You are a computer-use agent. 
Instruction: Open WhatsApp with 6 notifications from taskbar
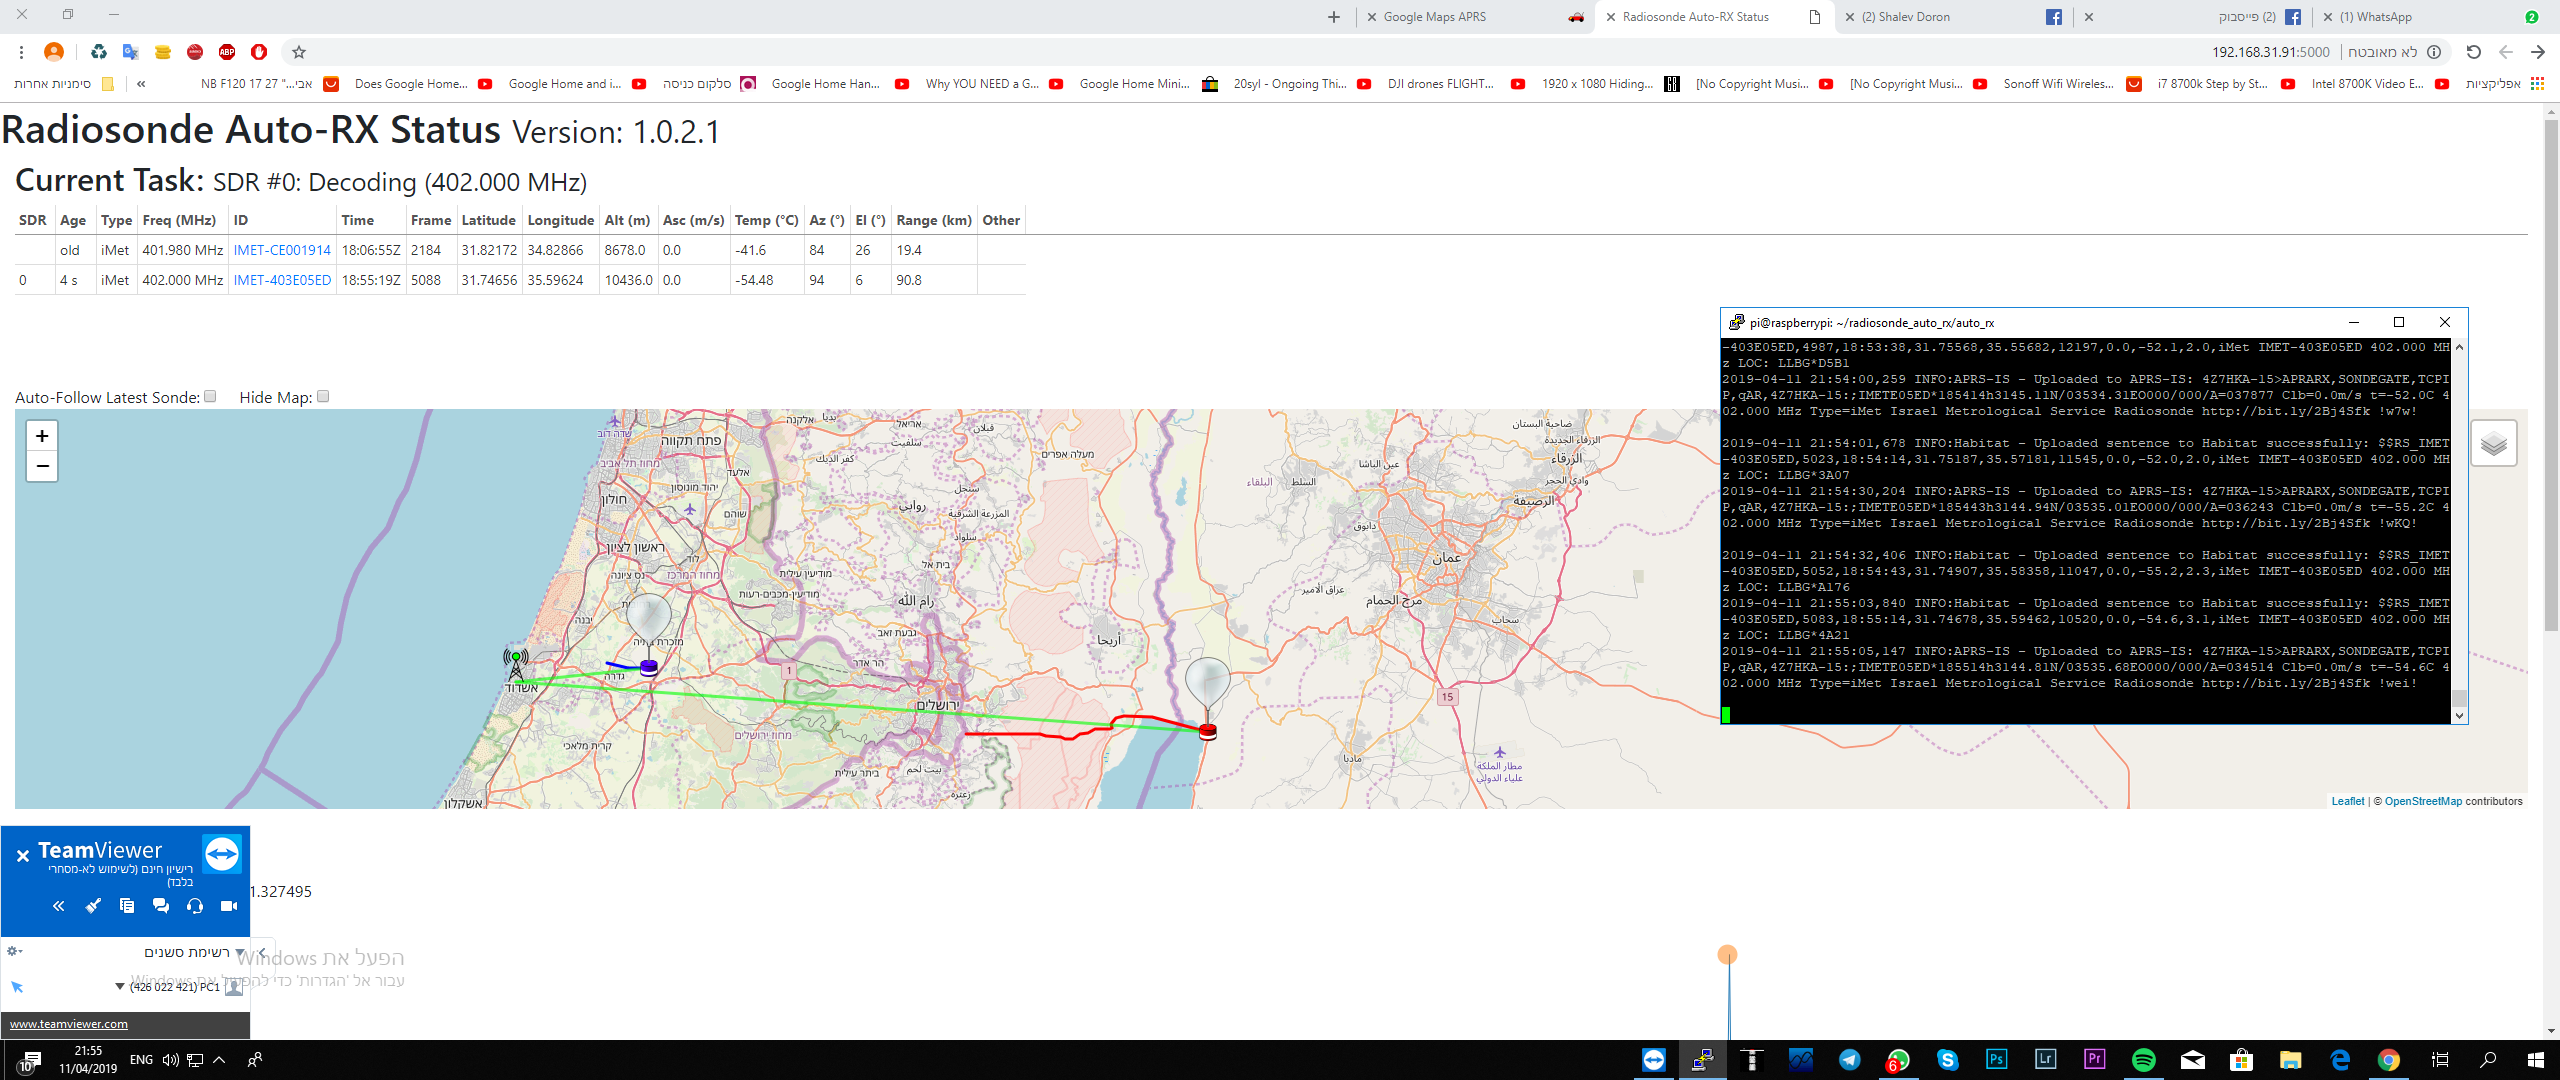click(1898, 1059)
